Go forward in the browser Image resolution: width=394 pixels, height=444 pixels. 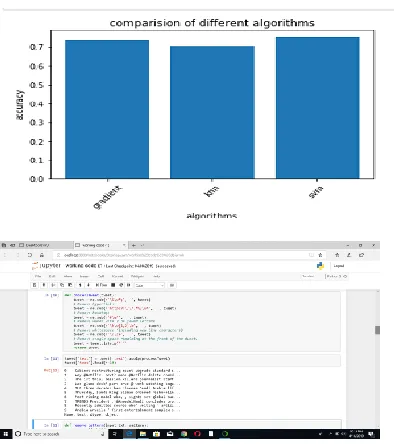18,255
